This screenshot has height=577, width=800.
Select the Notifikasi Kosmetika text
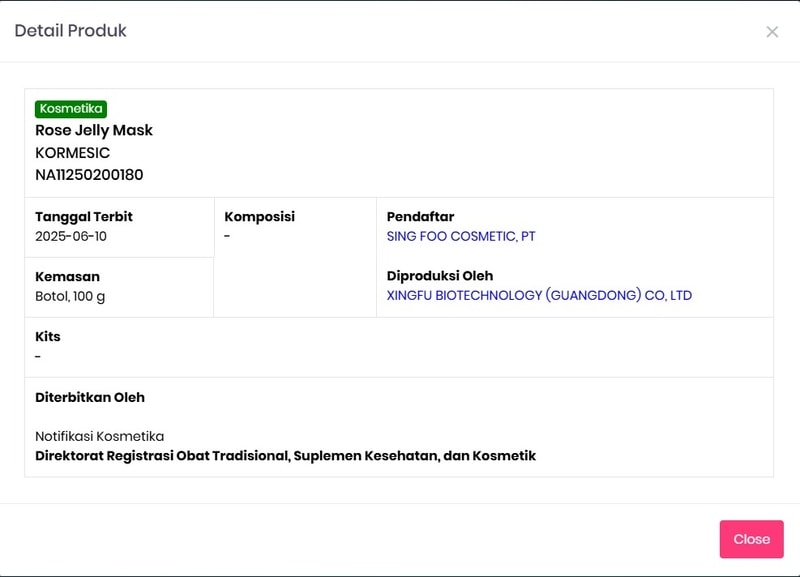point(99,436)
